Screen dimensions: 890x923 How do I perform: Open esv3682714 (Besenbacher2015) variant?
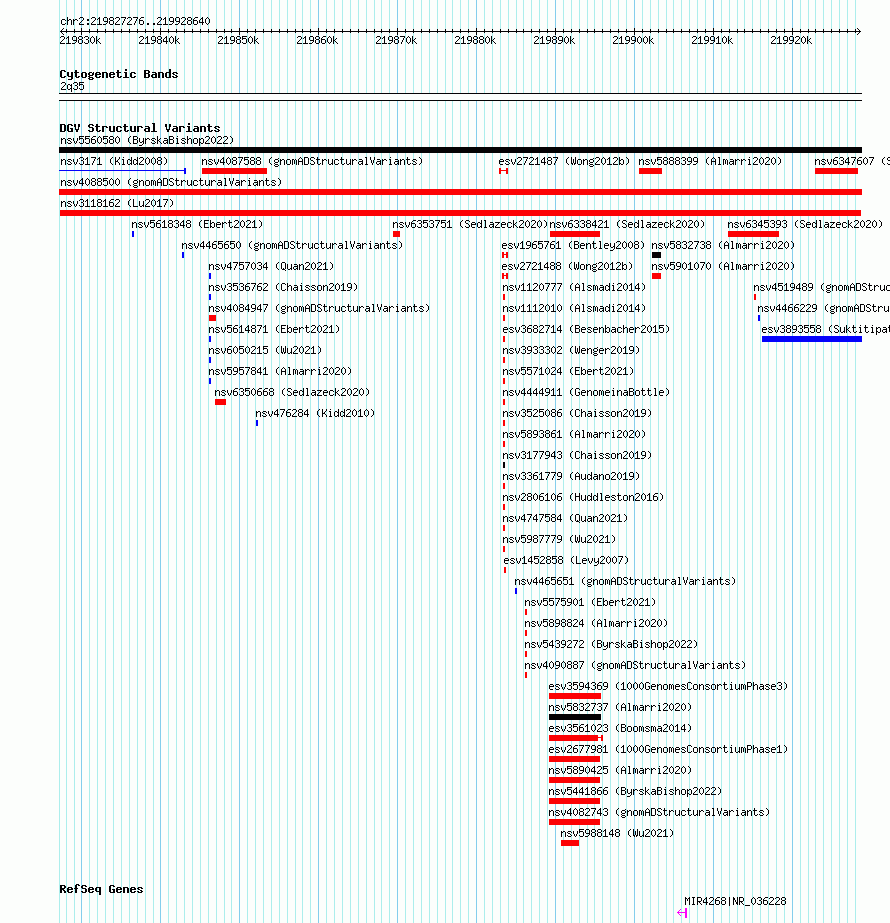pyautogui.click(x=586, y=329)
